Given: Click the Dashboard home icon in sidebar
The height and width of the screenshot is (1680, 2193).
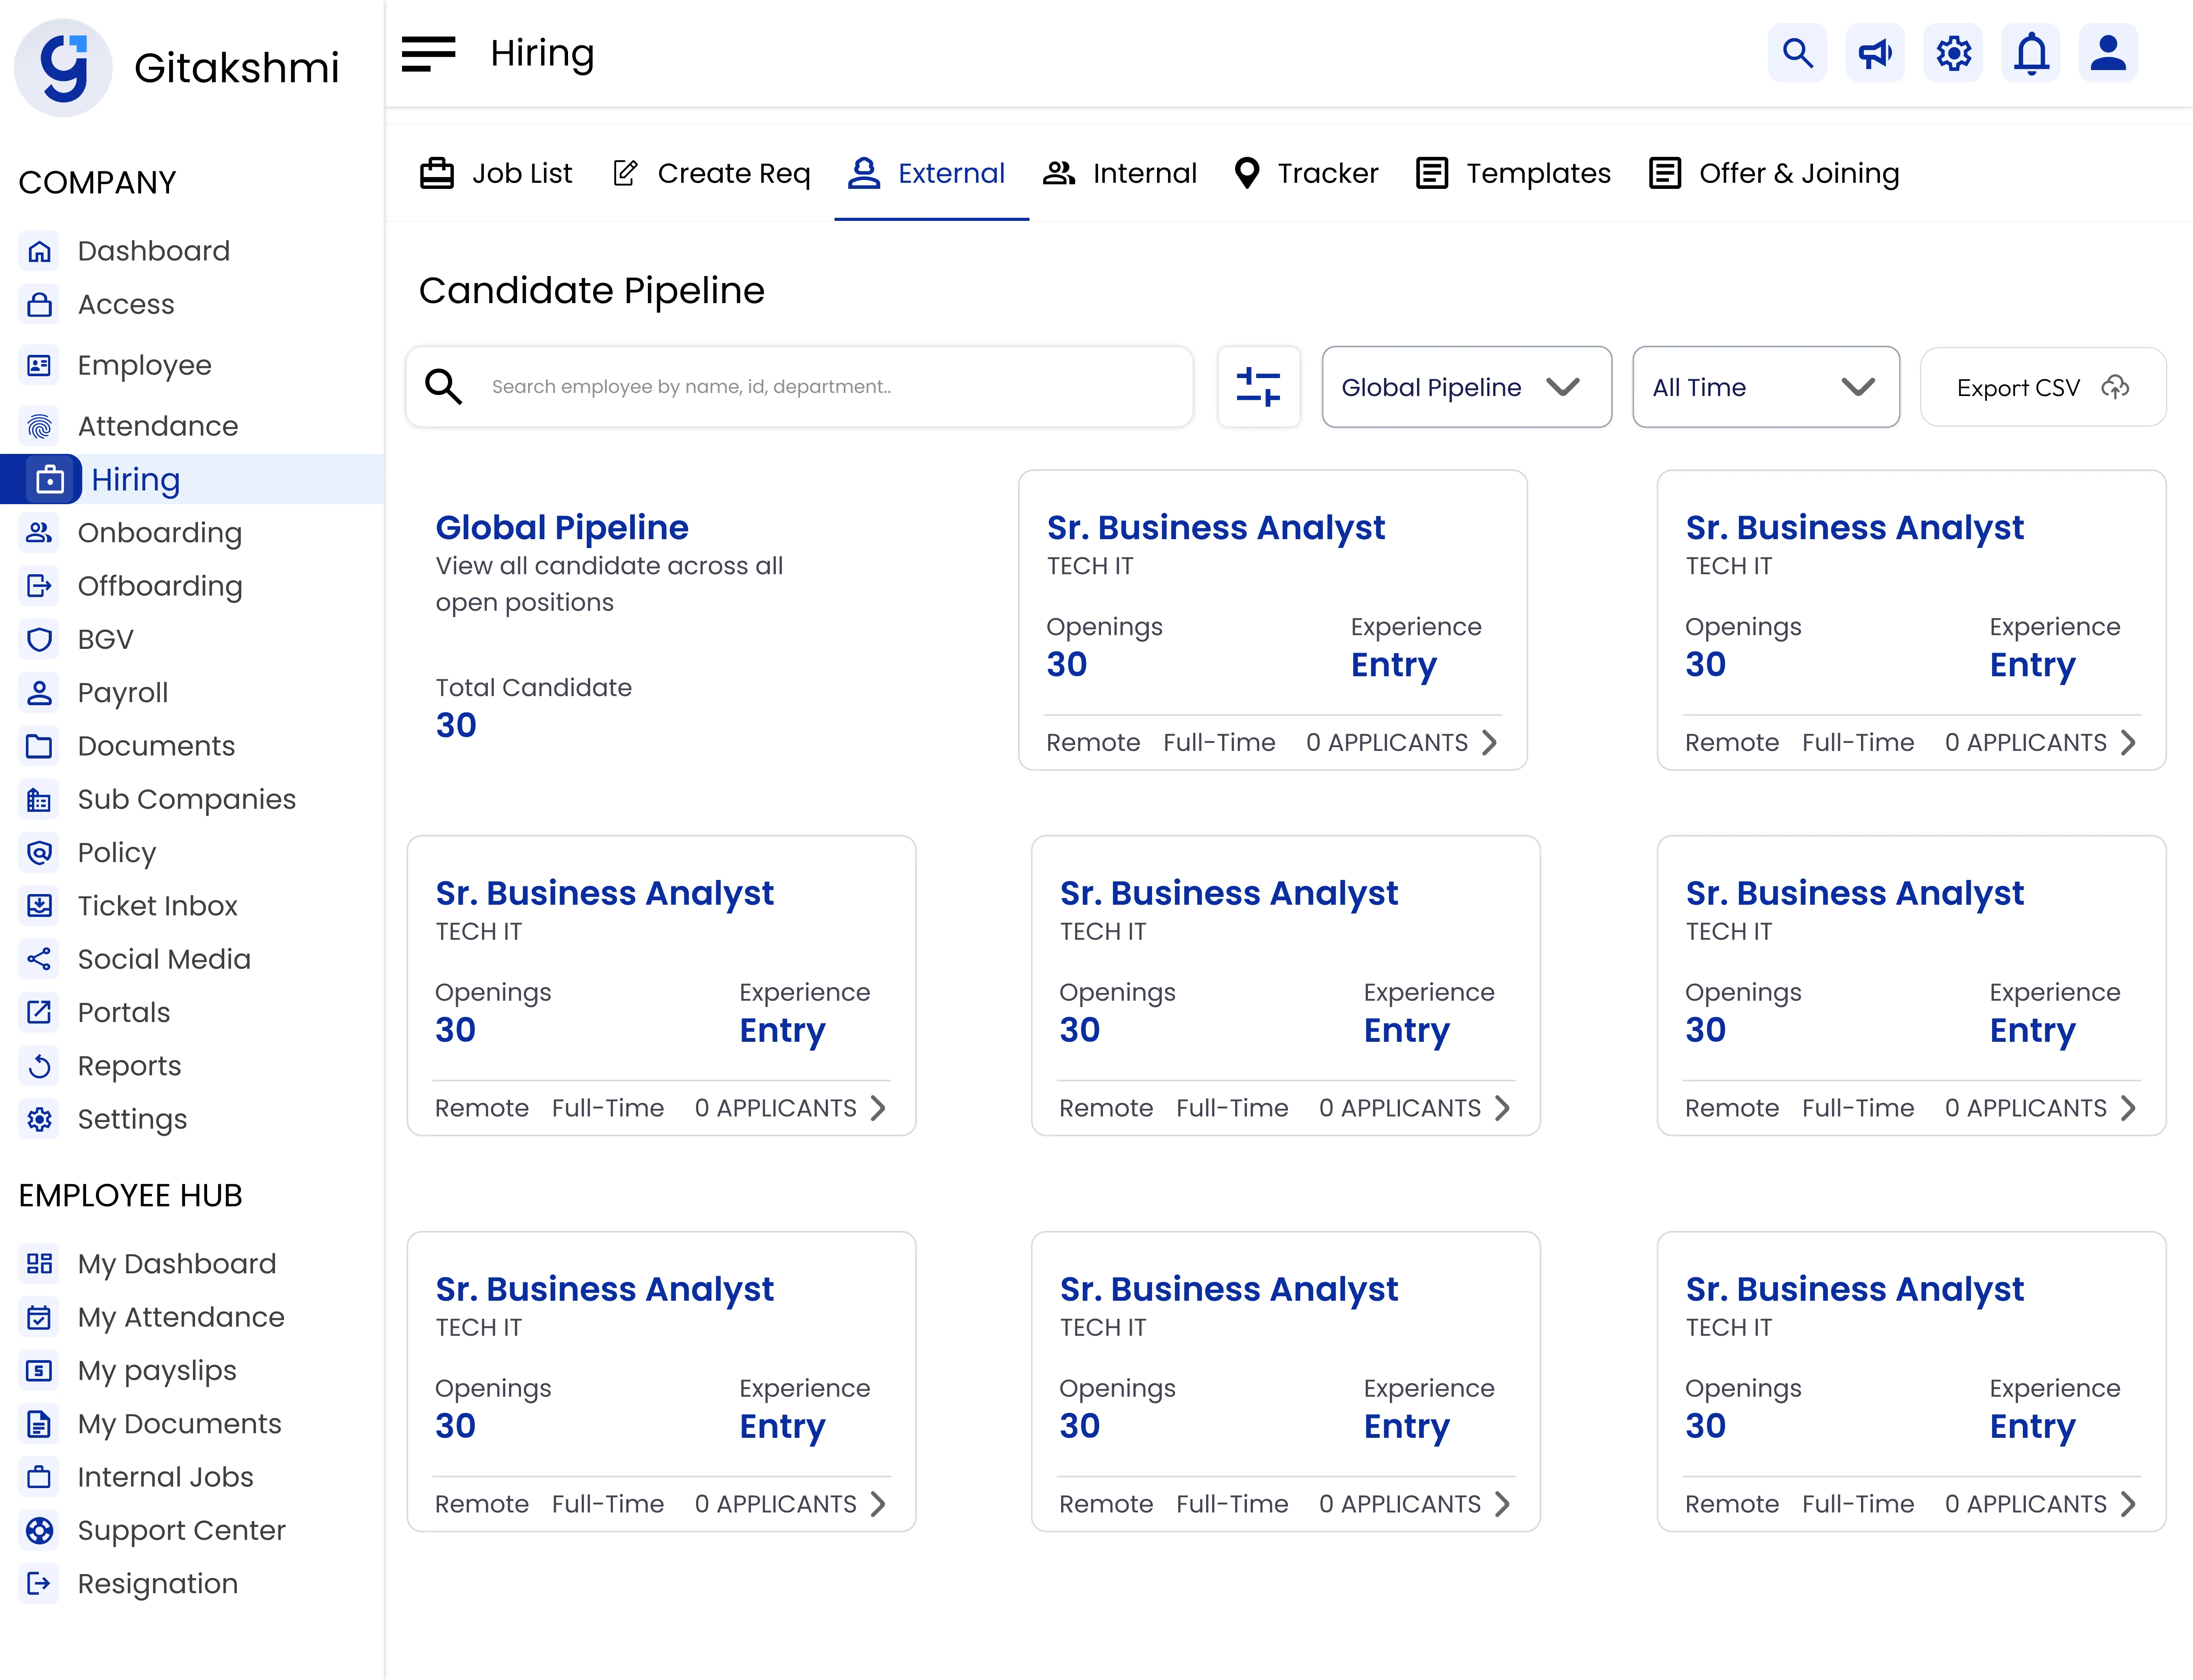Looking at the screenshot, I should (x=39, y=251).
